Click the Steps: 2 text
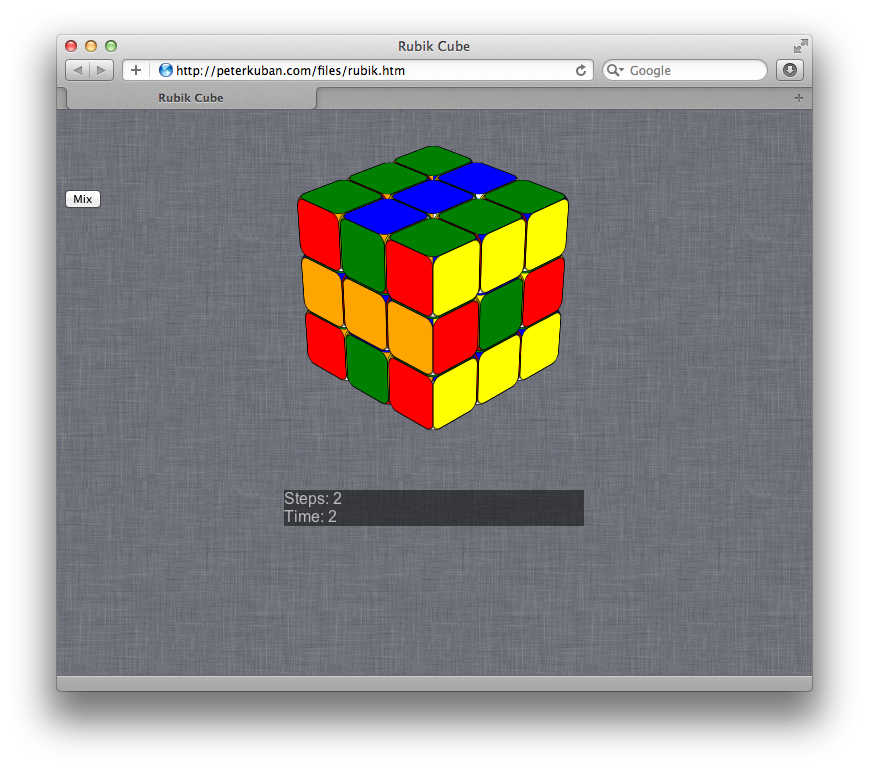This screenshot has height=770, width=869. pos(313,498)
